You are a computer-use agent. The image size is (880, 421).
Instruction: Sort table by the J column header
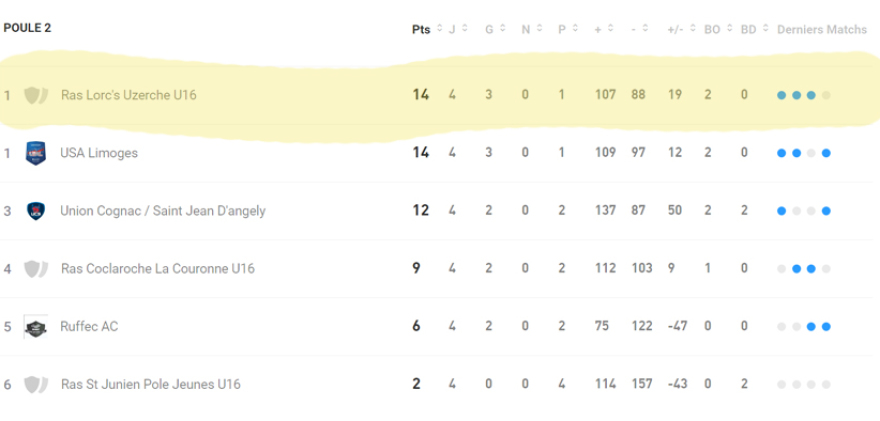453,30
